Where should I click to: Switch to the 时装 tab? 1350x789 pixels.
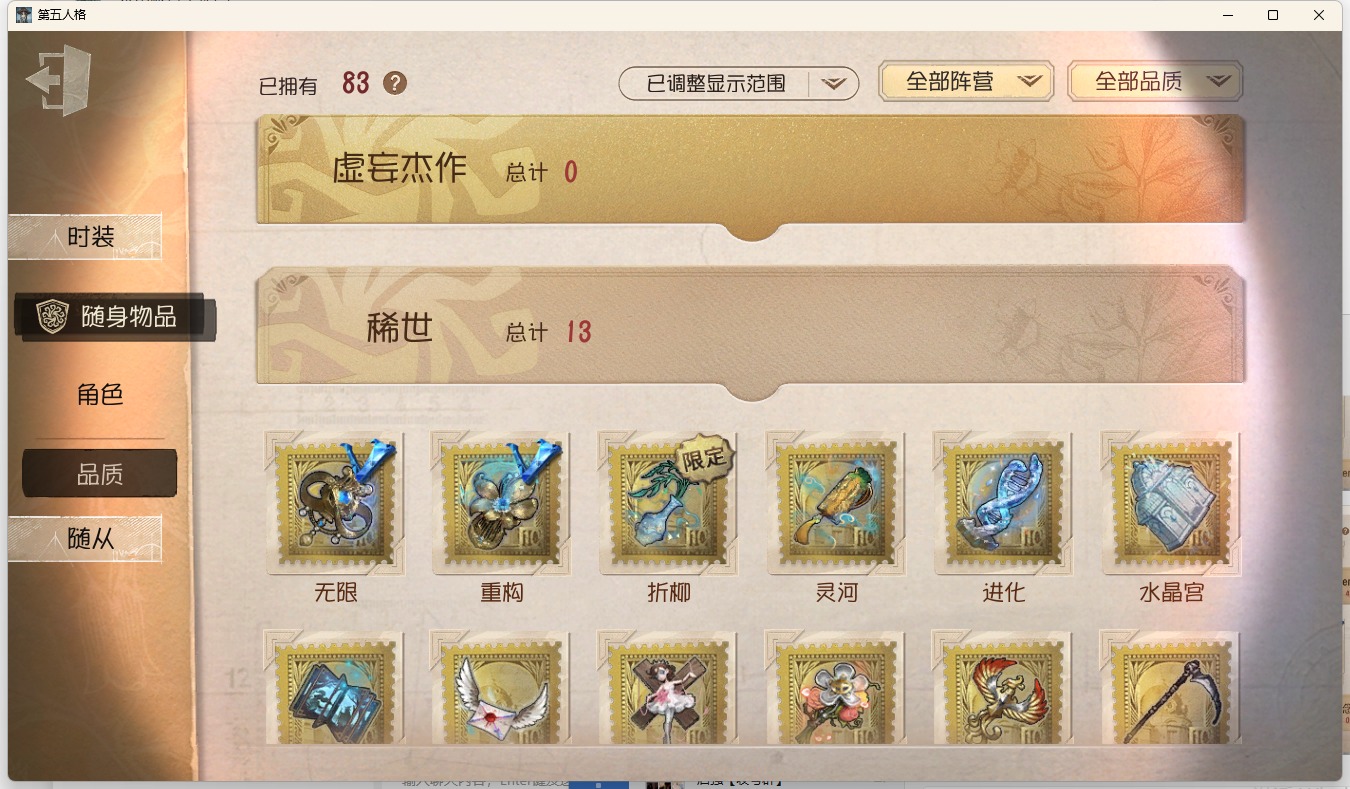click(x=85, y=237)
